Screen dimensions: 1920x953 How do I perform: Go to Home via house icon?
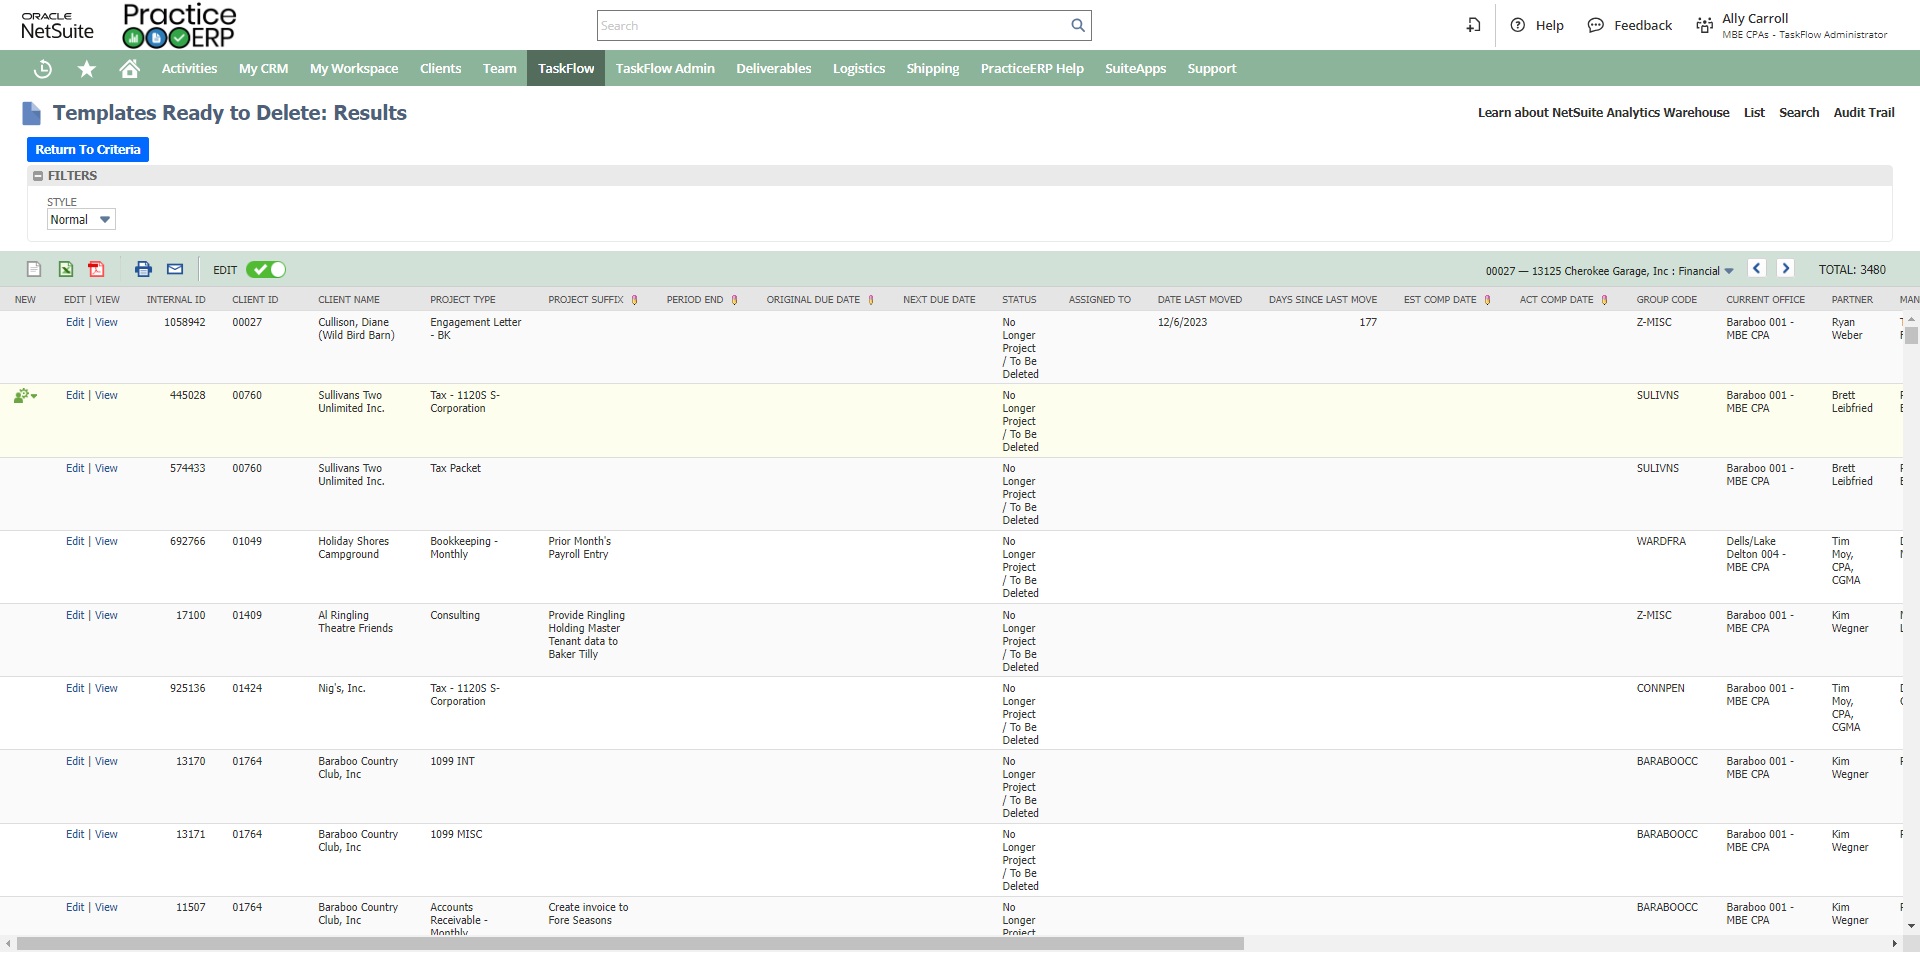pos(129,69)
